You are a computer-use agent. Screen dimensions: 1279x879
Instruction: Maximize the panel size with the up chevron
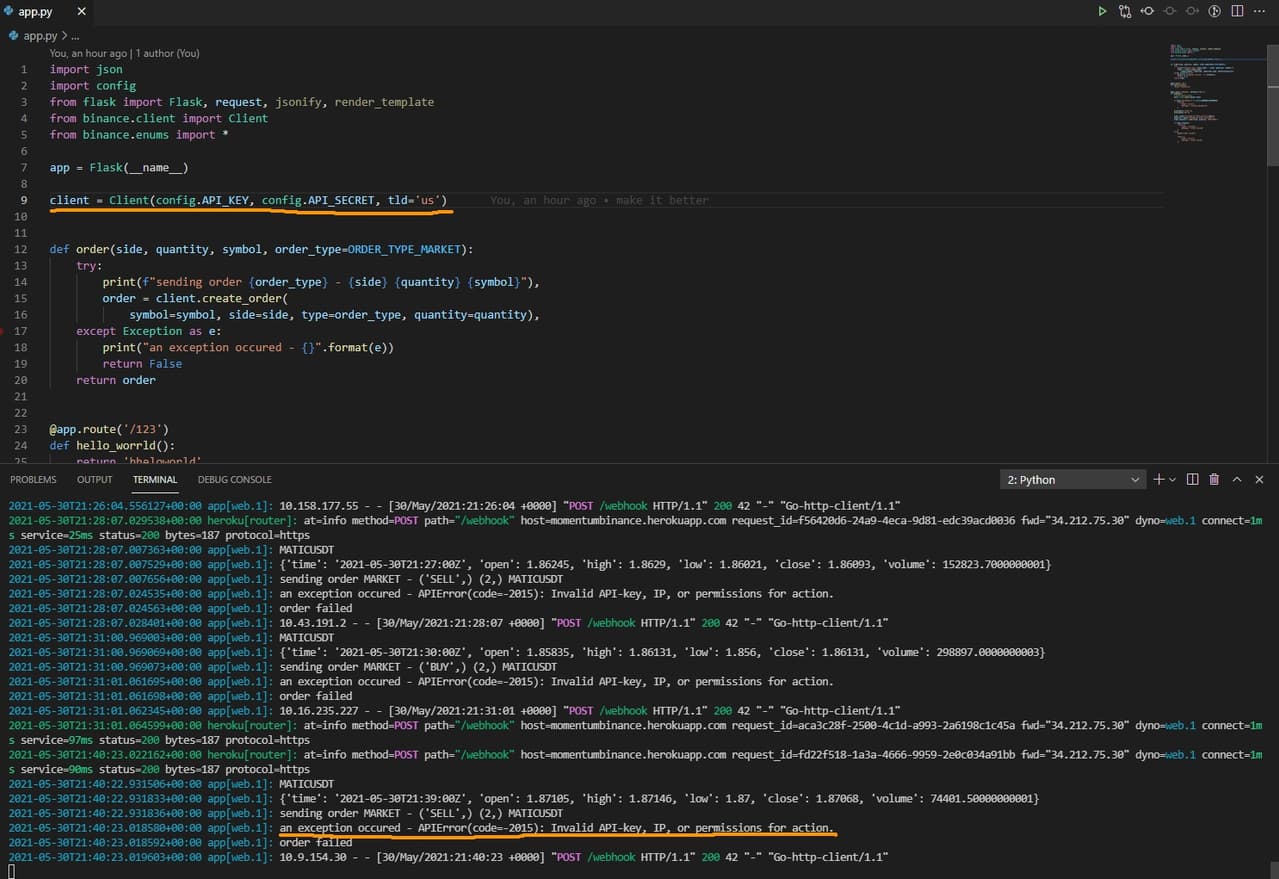pos(1236,480)
